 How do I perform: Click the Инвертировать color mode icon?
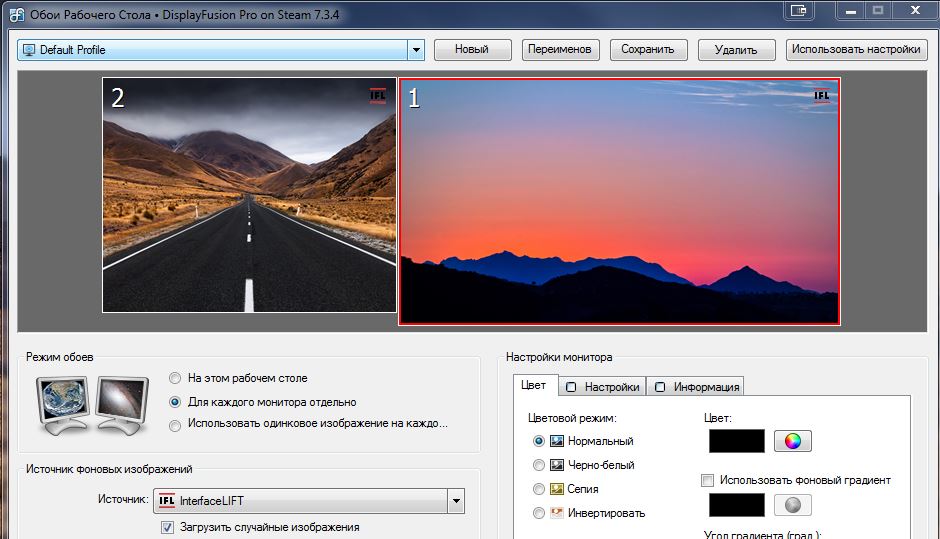tap(557, 513)
